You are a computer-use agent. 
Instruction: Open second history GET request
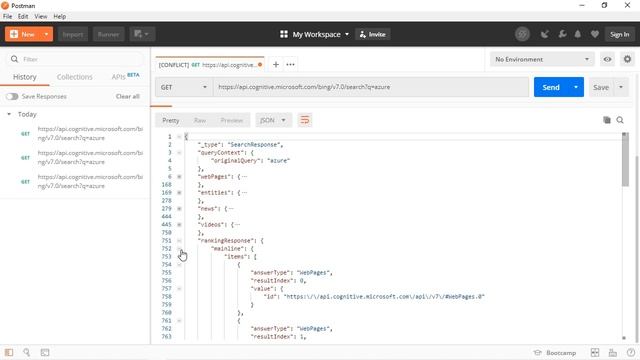tap(82, 157)
